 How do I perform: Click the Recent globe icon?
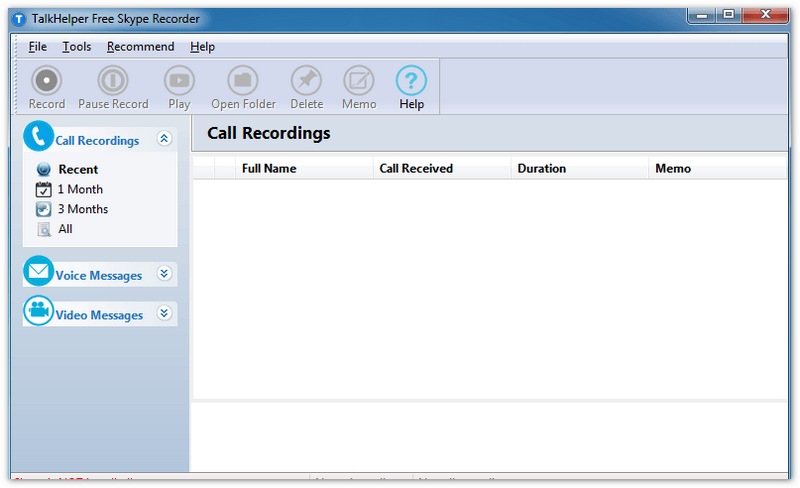[44, 169]
